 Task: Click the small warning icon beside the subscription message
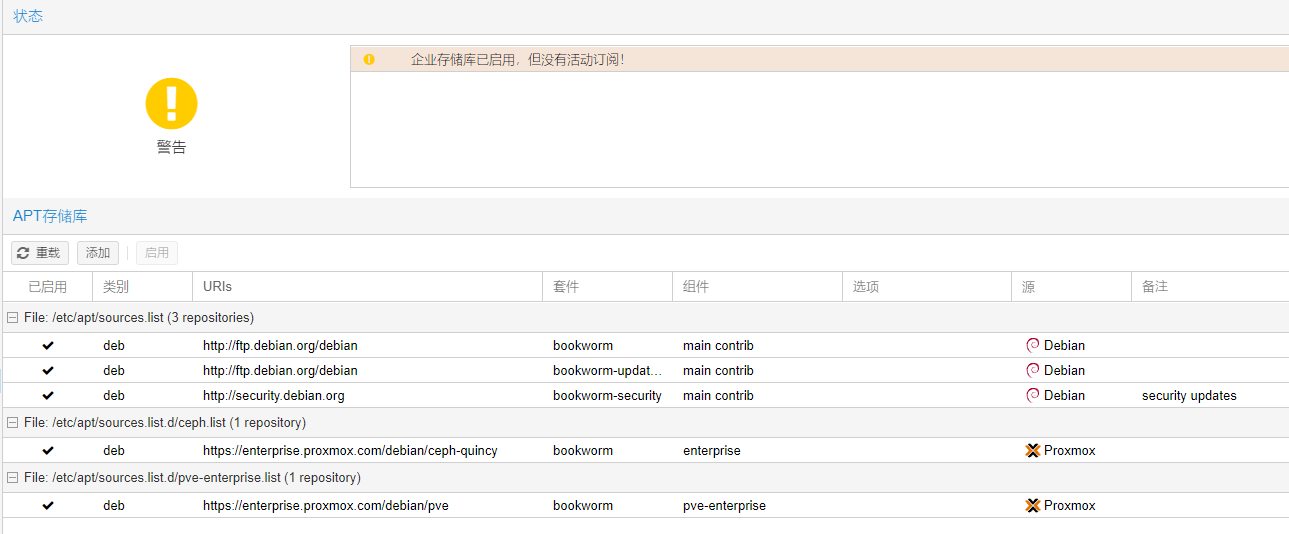point(369,60)
